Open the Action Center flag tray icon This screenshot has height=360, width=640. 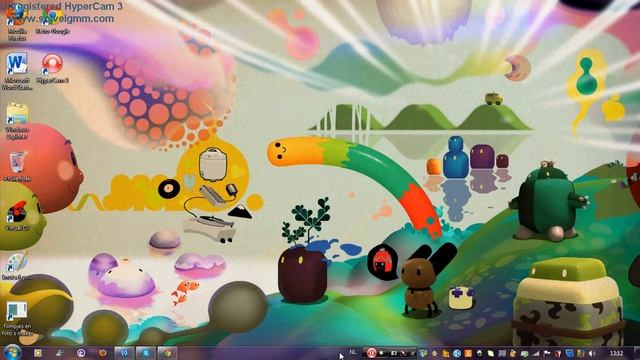pyautogui.click(x=546, y=353)
